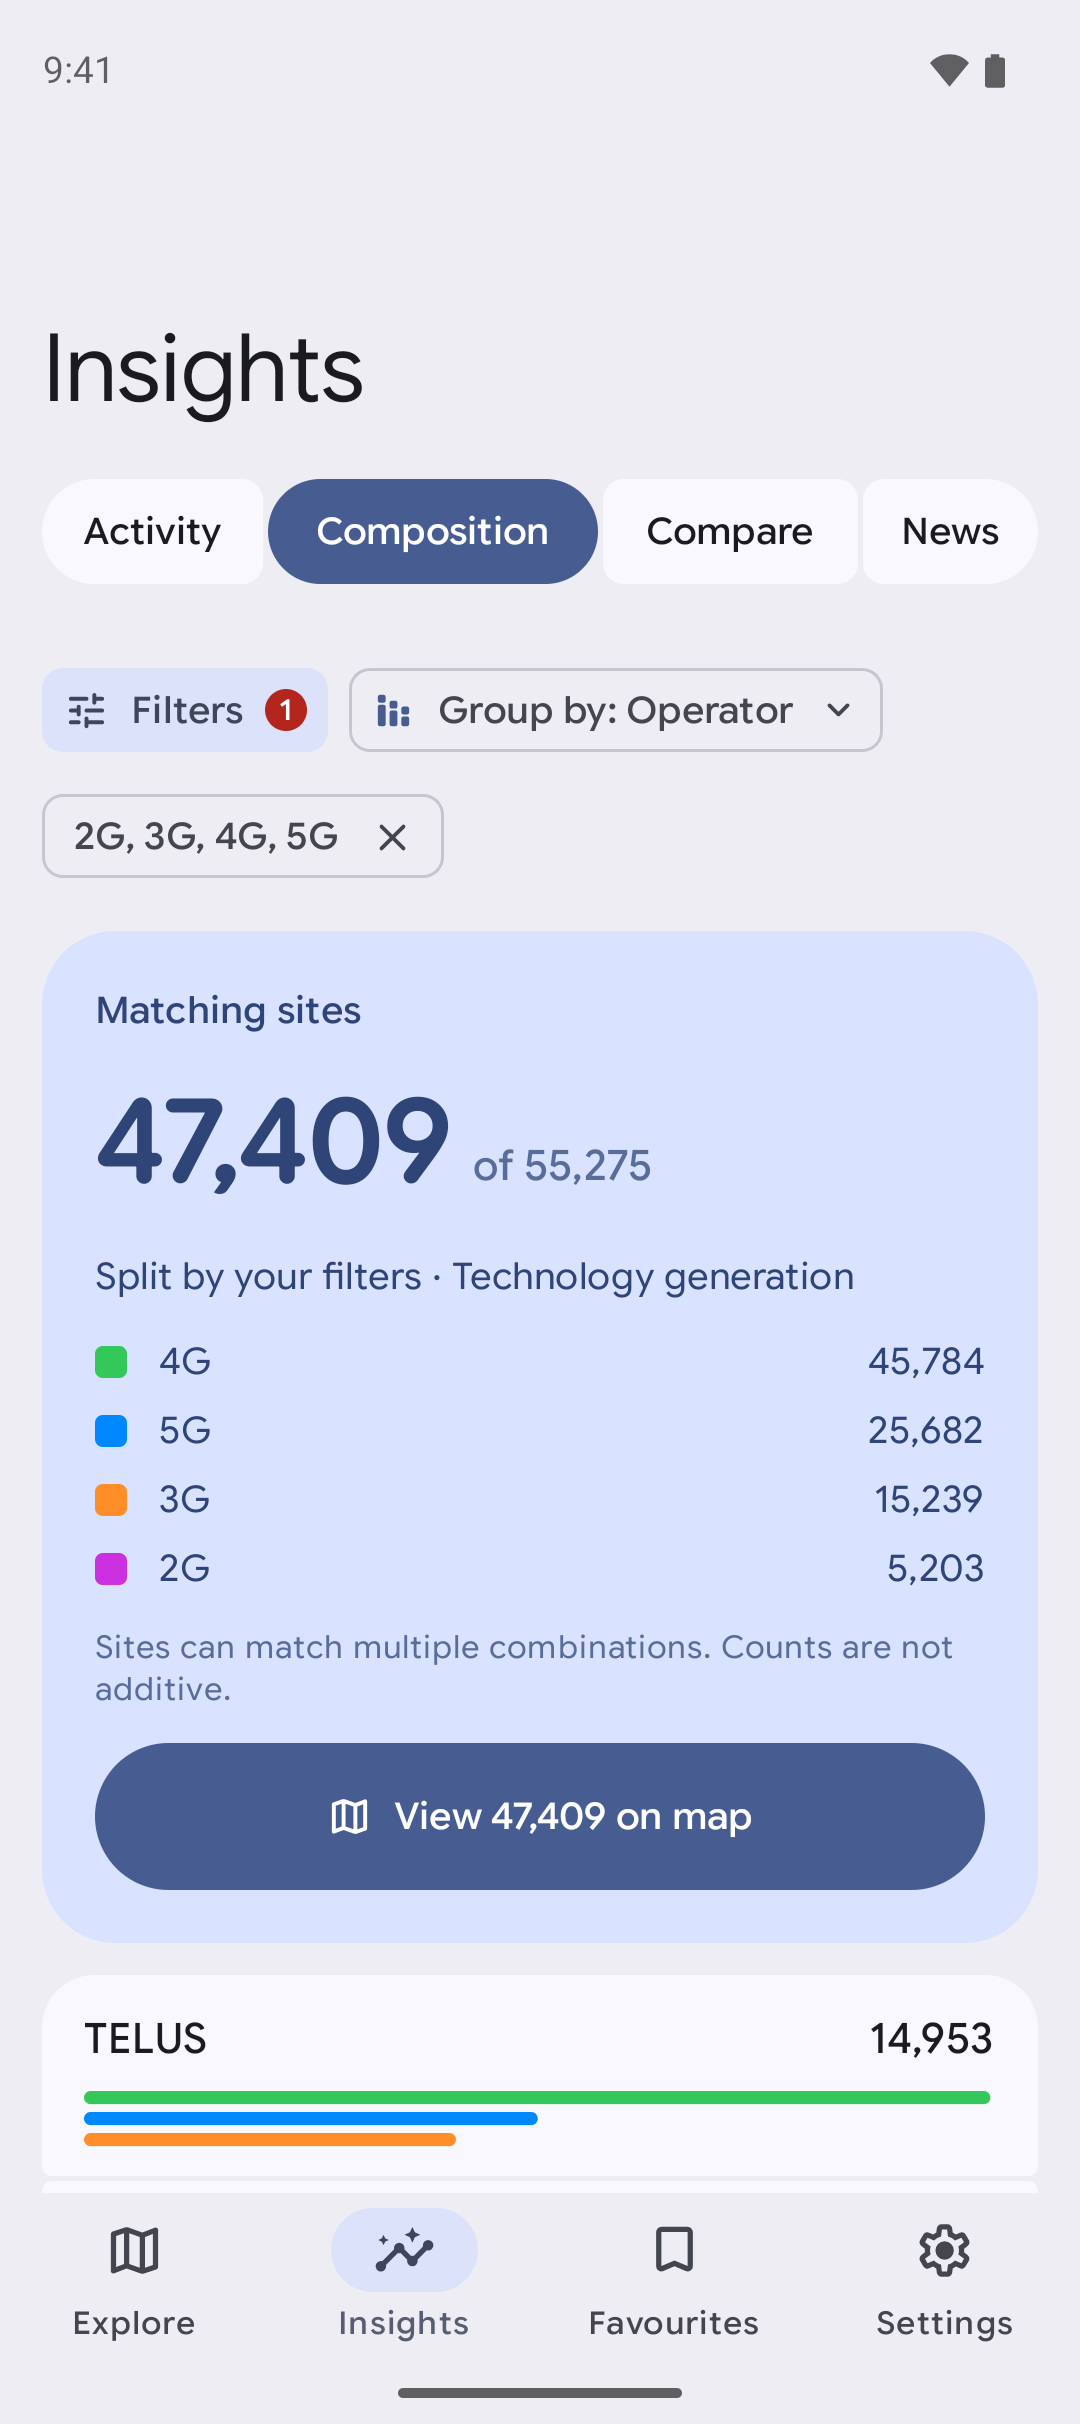Click the purple 2G color swatch
The image size is (1080, 2424).
[x=111, y=1569]
